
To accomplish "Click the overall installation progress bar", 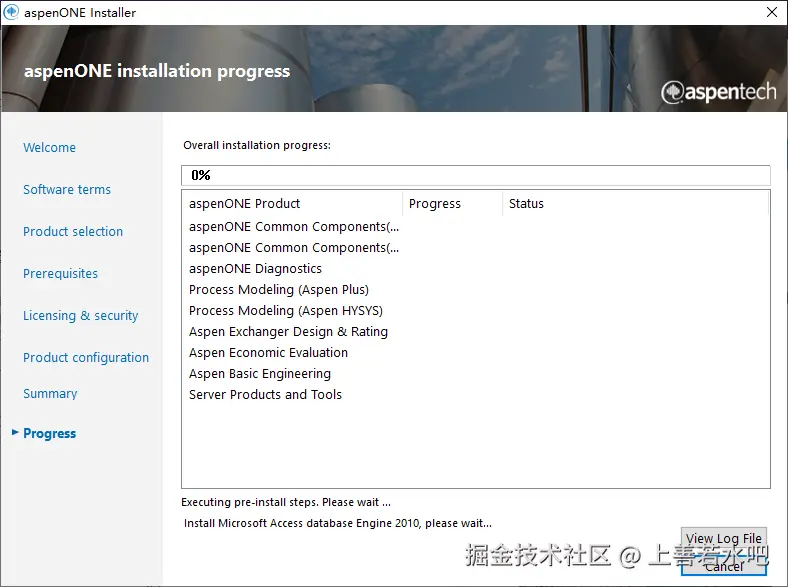I will 475,175.
